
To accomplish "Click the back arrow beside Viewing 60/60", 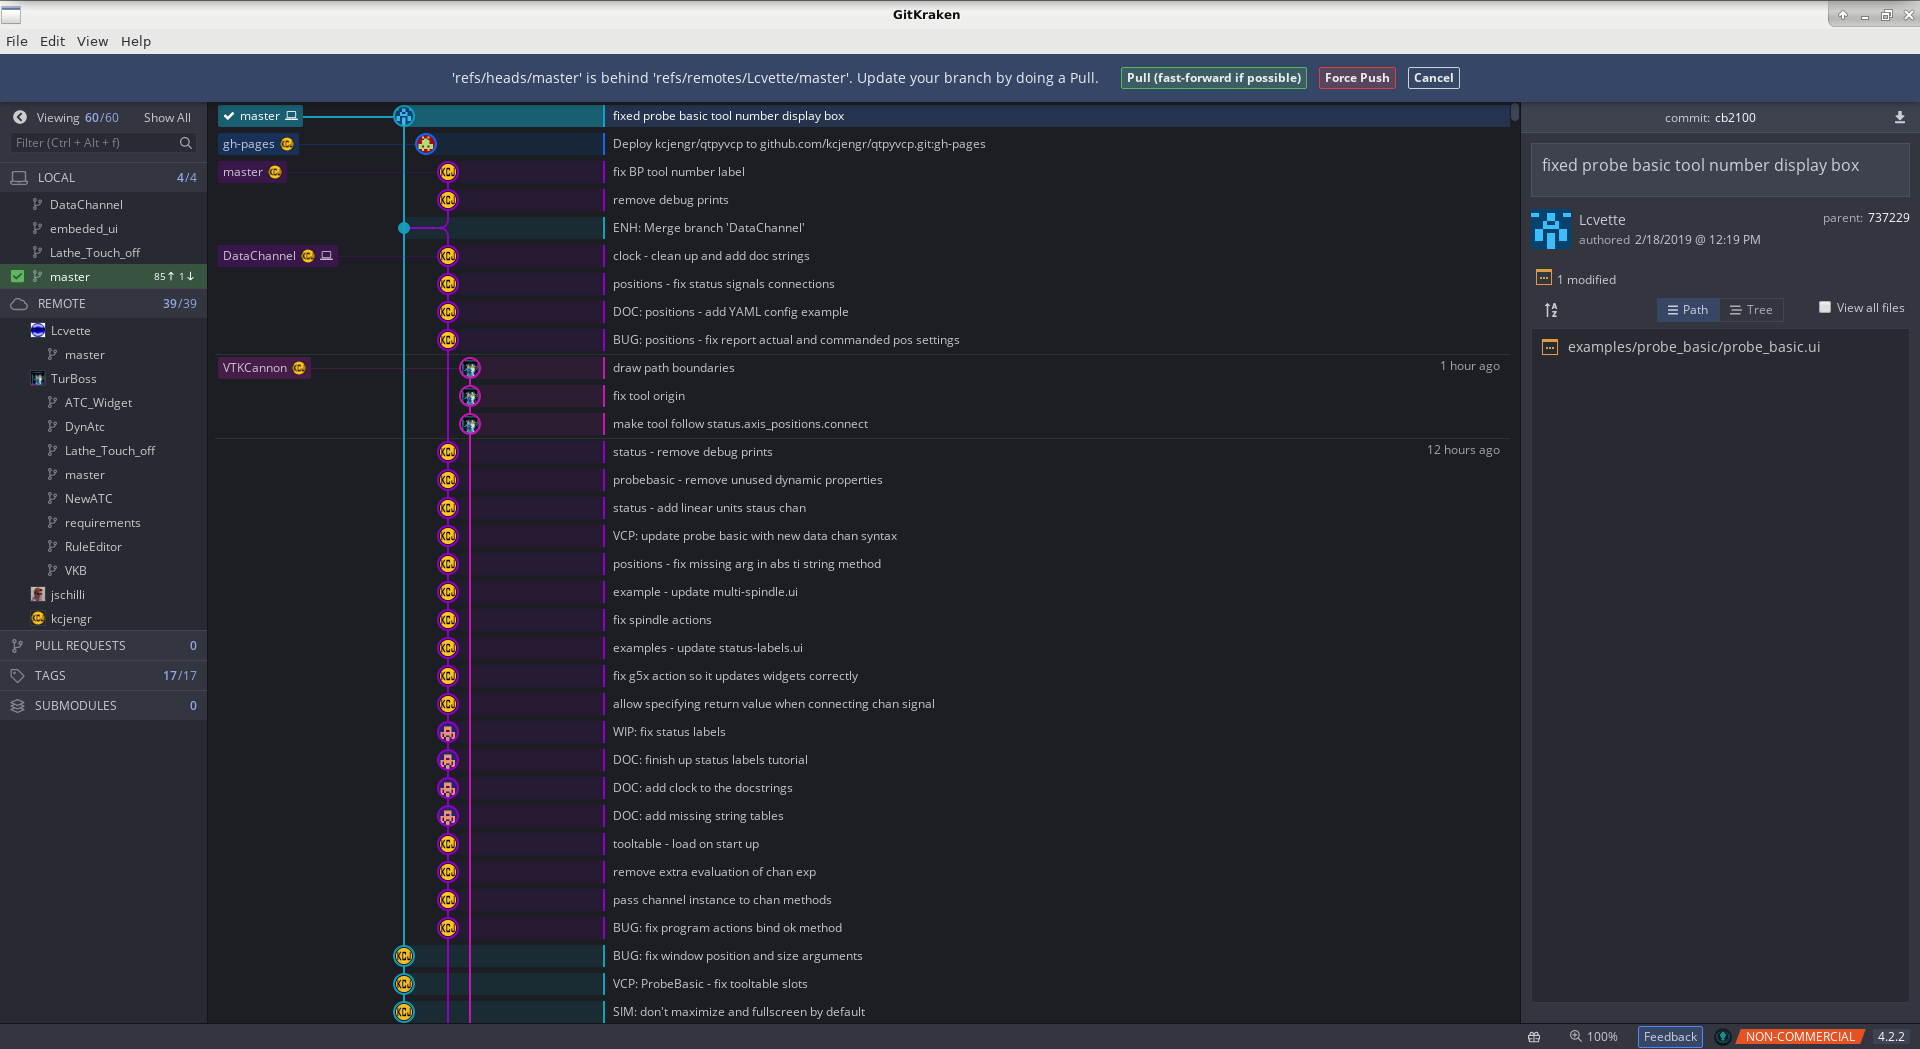I will click(19, 117).
